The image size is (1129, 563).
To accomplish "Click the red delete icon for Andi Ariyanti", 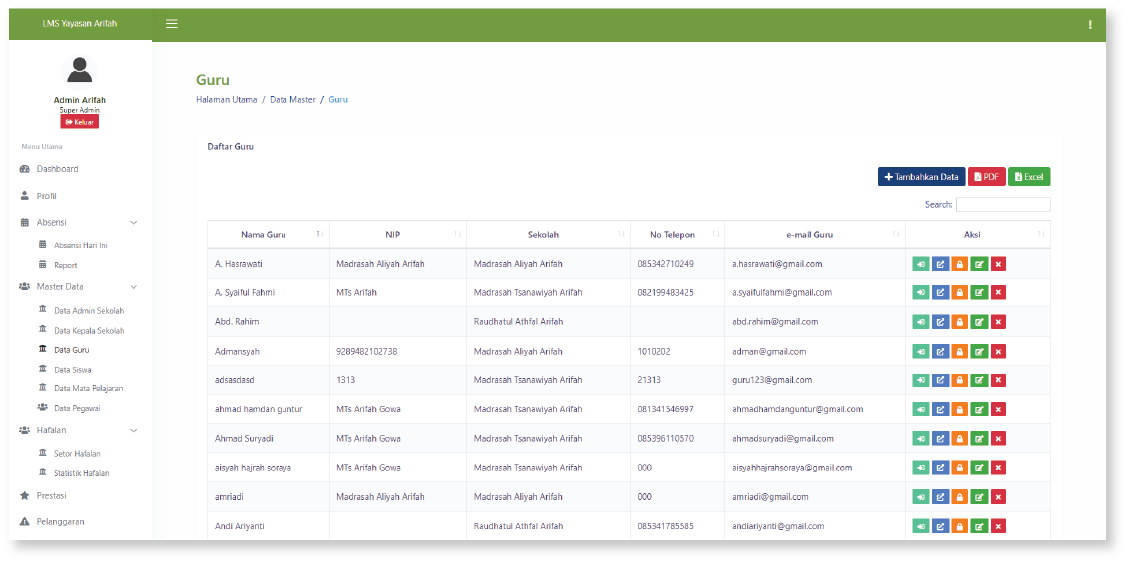I will (x=998, y=526).
